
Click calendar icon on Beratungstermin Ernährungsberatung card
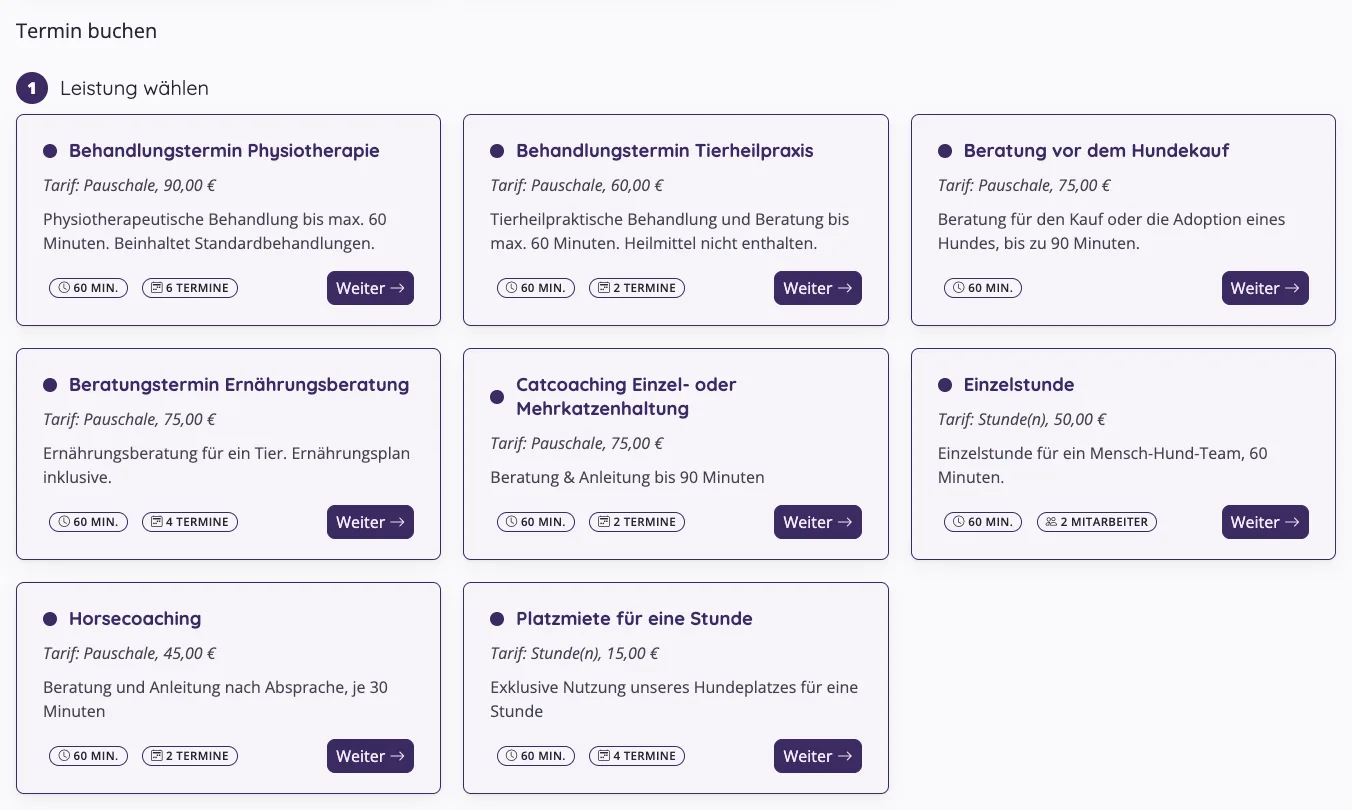tap(157, 522)
